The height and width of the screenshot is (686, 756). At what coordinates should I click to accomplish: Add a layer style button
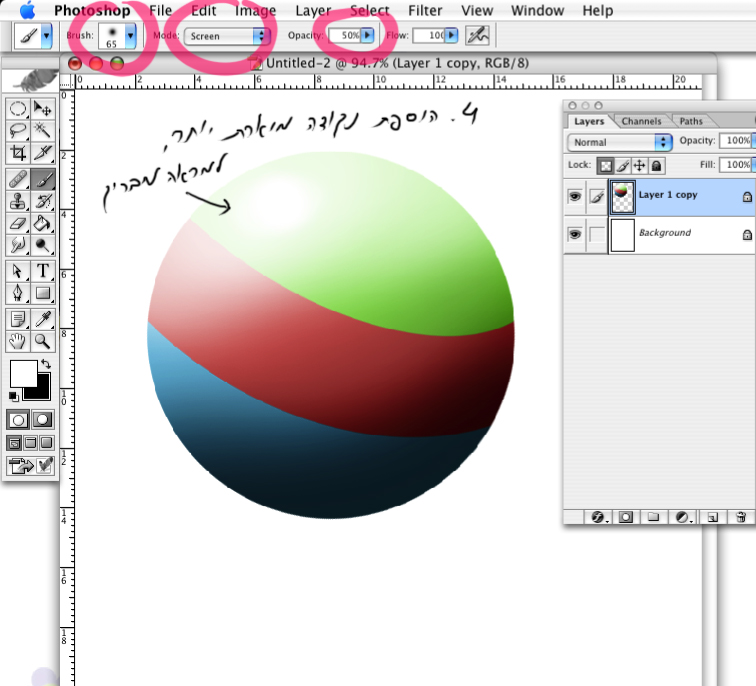pyautogui.click(x=598, y=517)
